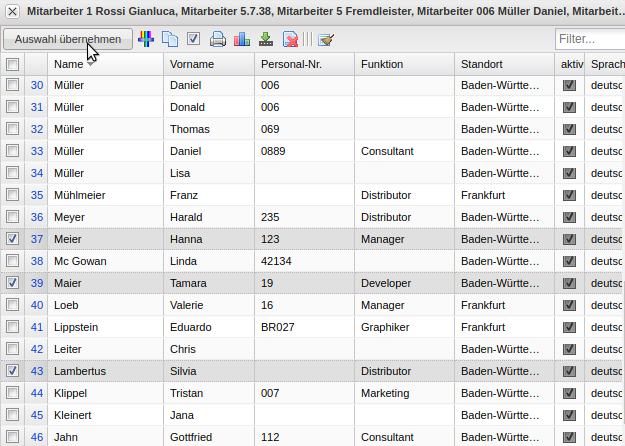Click the sort arrow beside Name header

tap(91, 64)
